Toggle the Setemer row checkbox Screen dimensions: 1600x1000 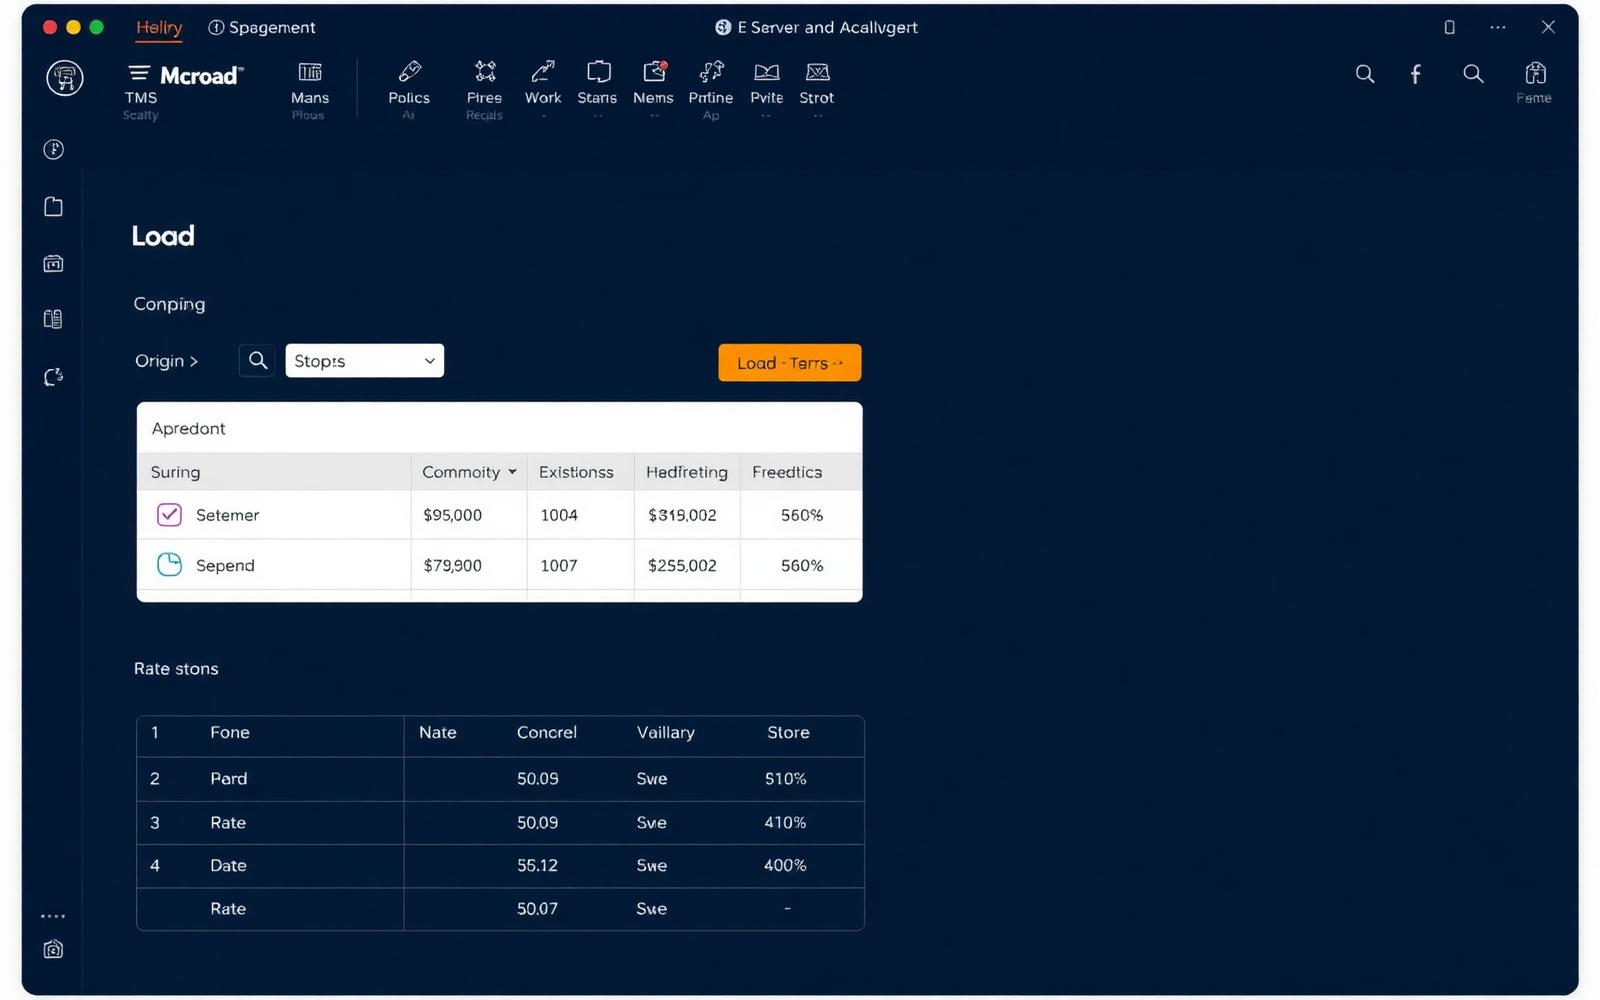tap(169, 514)
